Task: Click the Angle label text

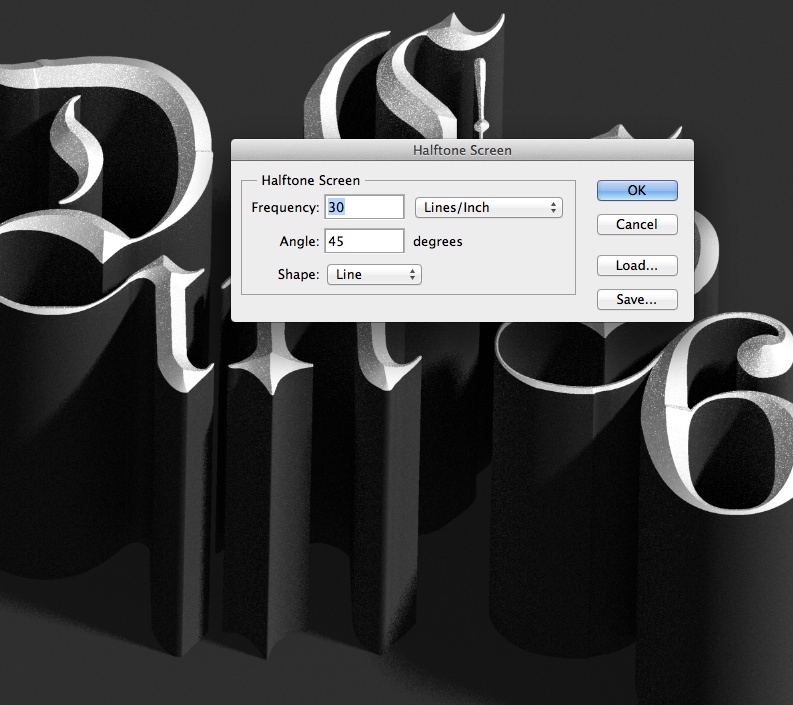Action: (x=299, y=241)
